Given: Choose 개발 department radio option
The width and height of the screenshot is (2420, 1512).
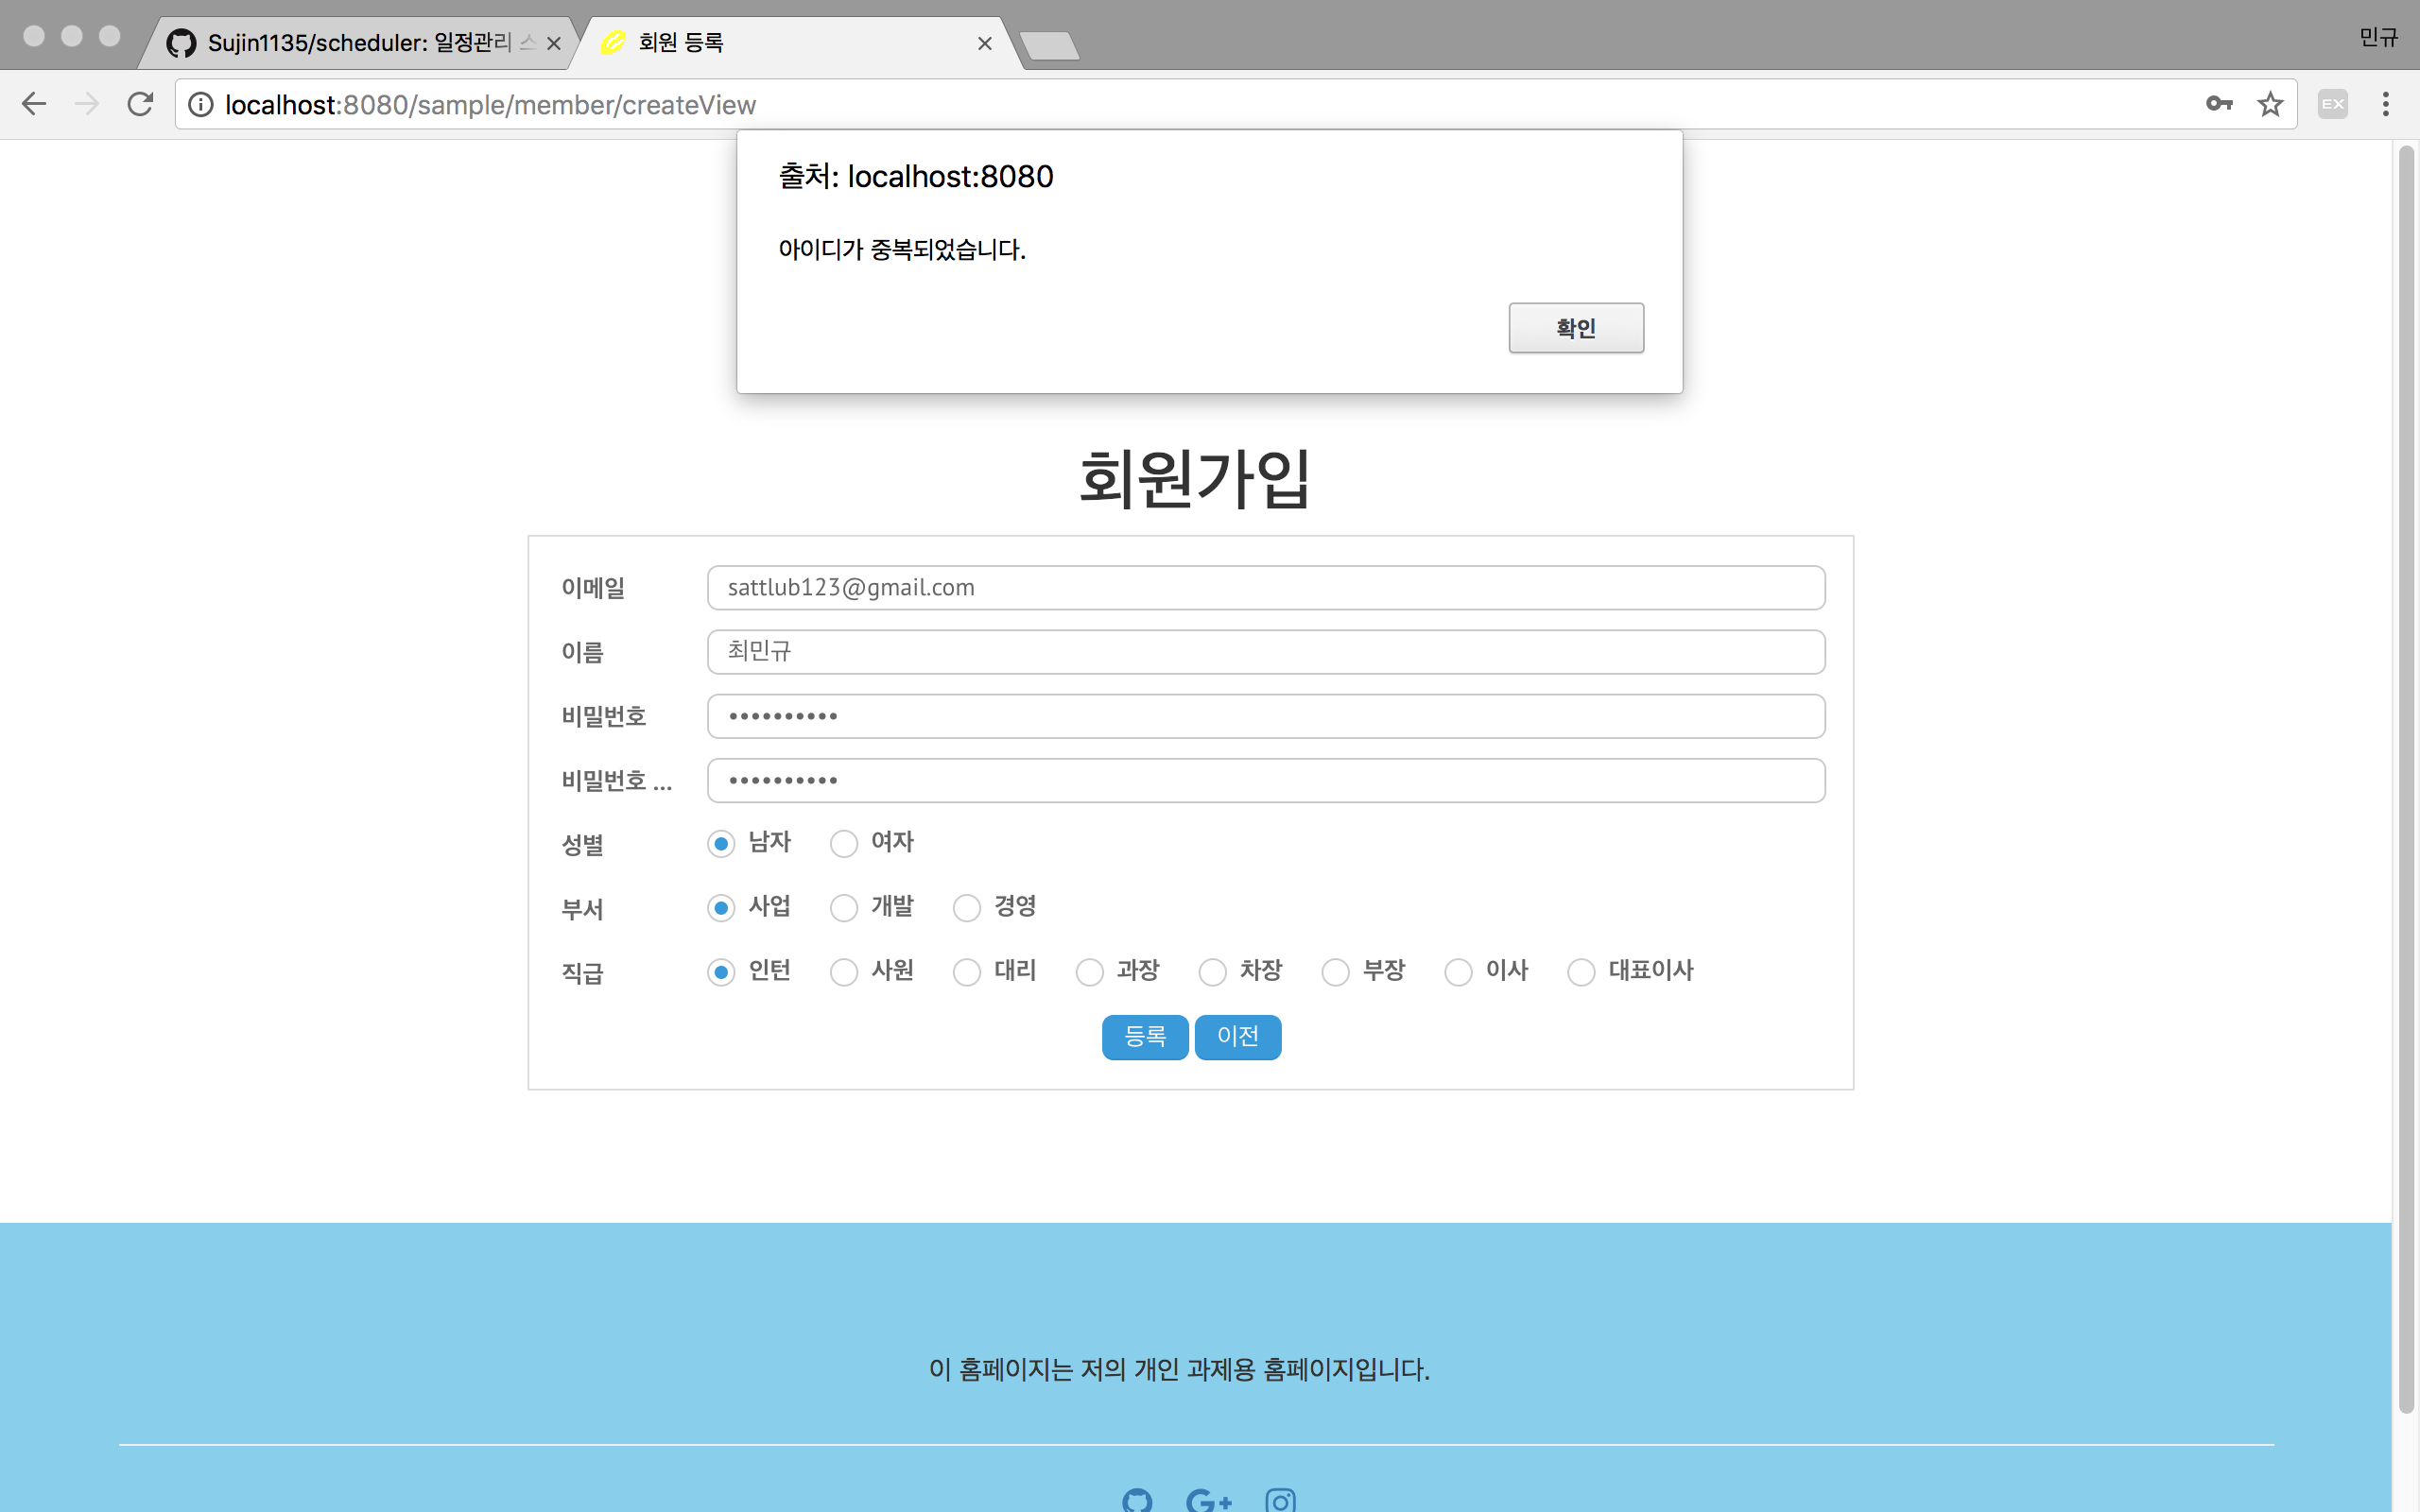Looking at the screenshot, I should (x=844, y=908).
